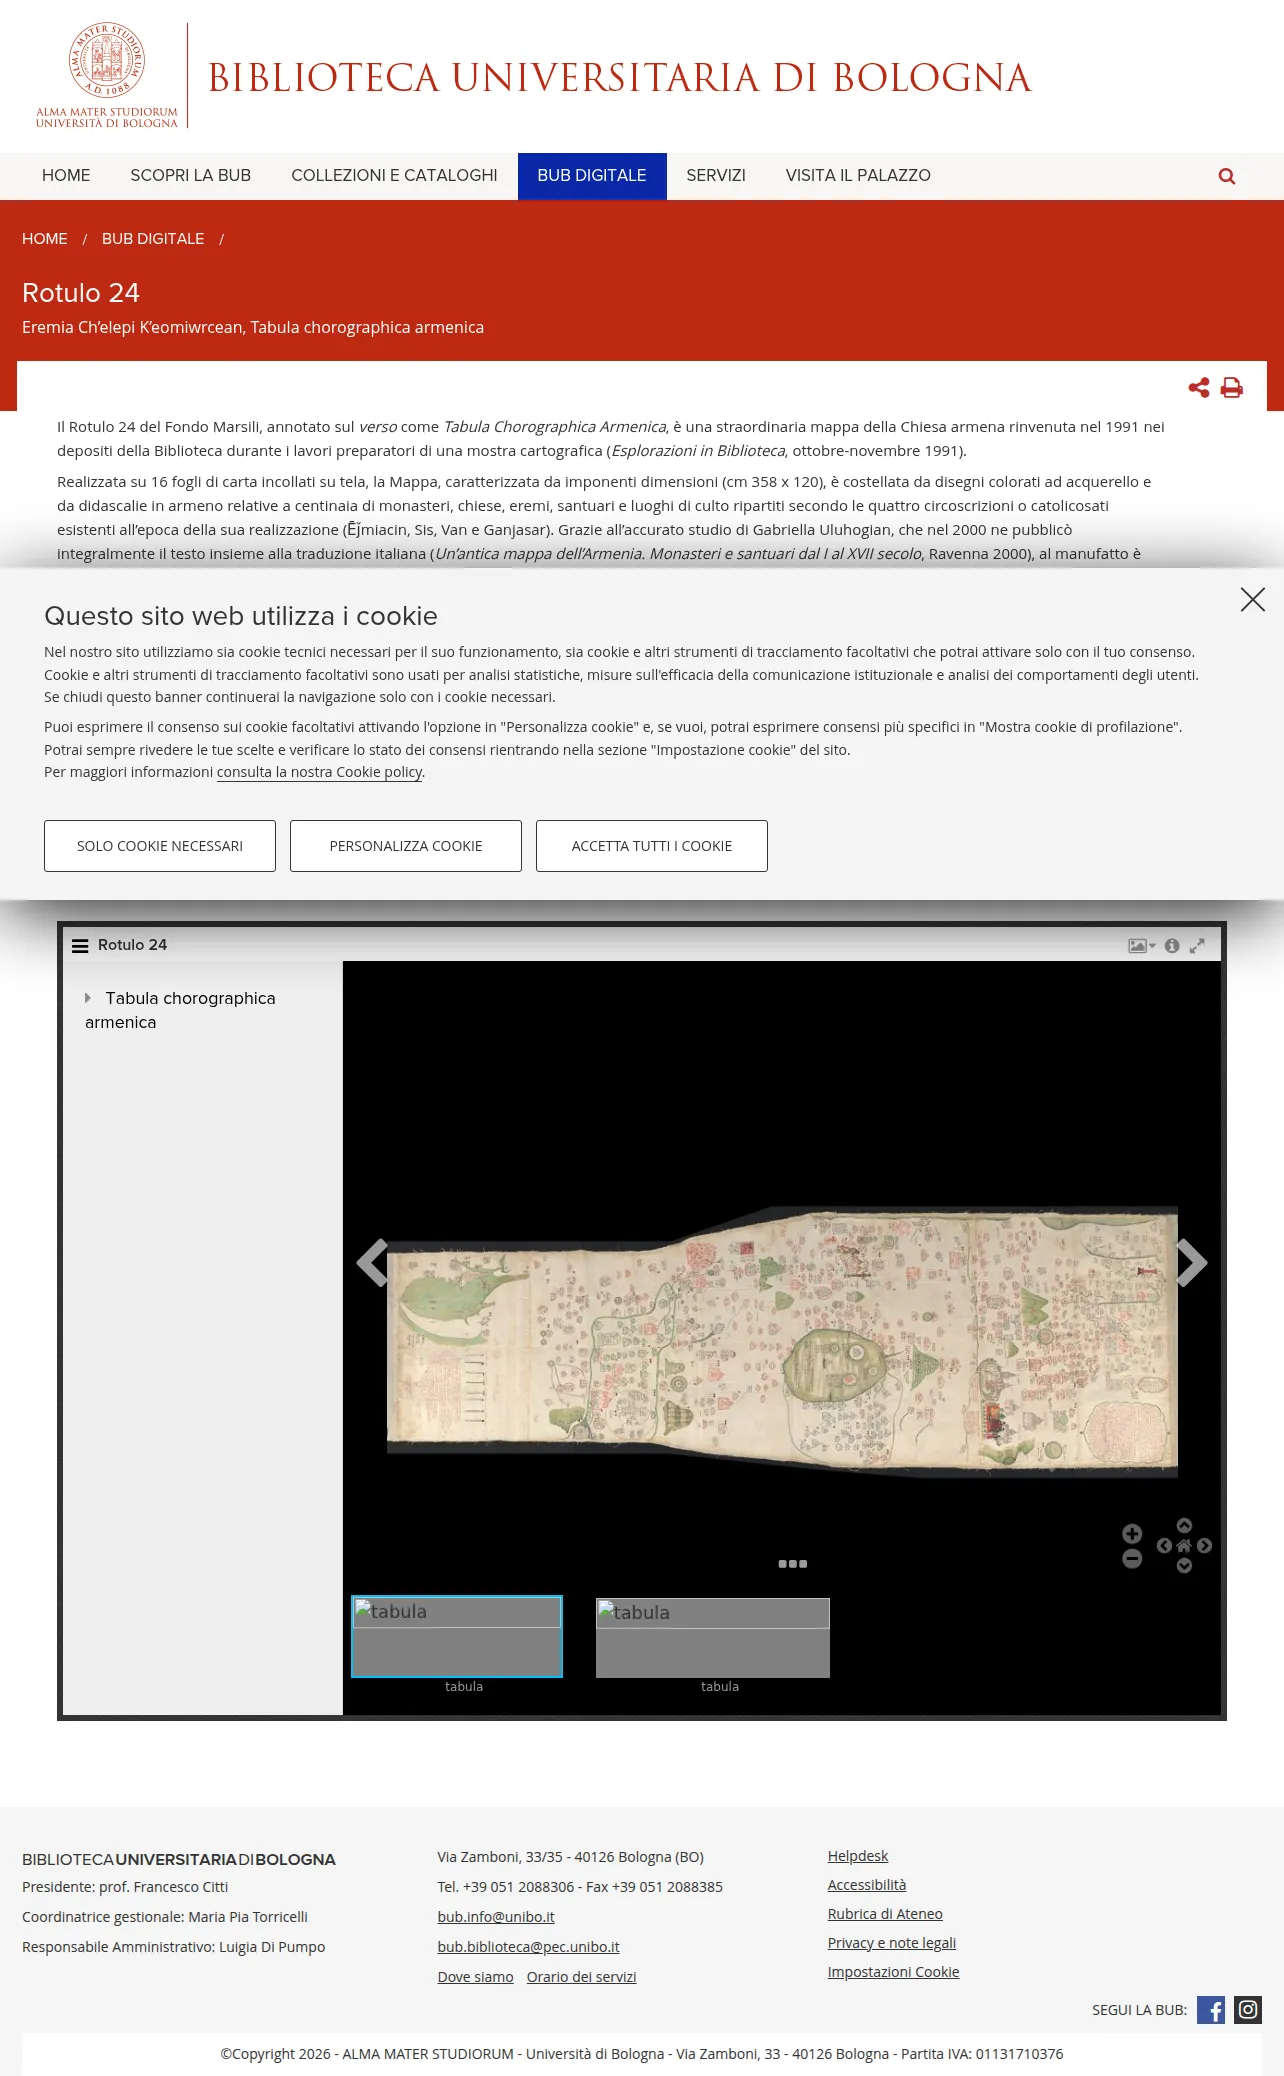1284x2076 pixels.
Task: Open the BUB Instagram page
Action: (x=1248, y=2010)
